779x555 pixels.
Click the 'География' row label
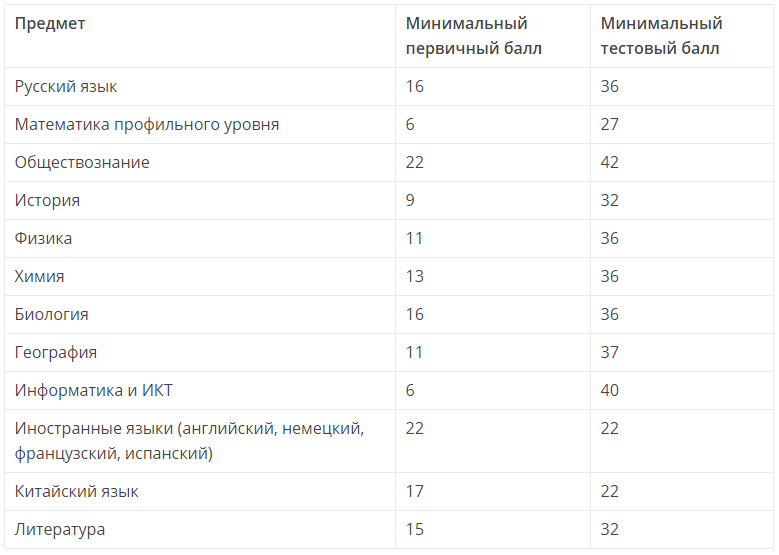(x=56, y=352)
